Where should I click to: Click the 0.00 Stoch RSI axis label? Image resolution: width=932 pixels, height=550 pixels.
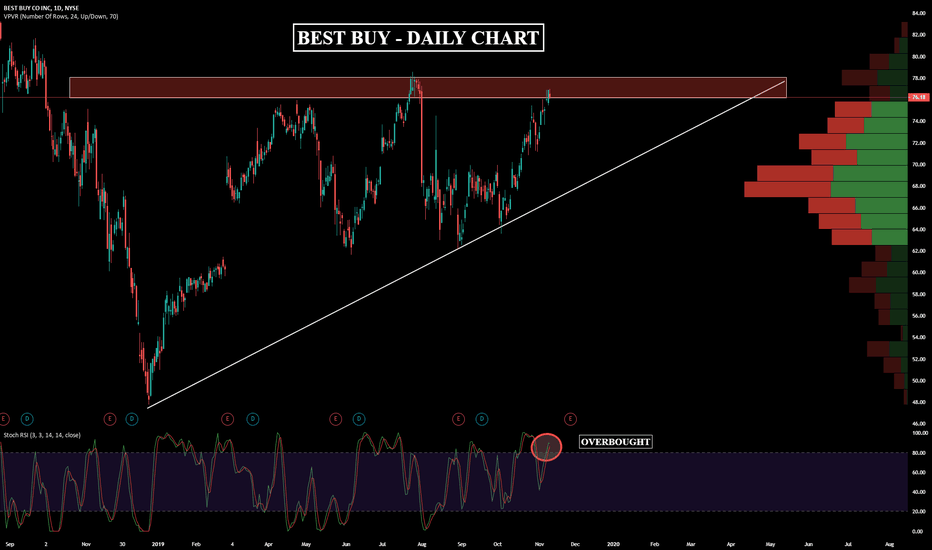tap(918, 532)
